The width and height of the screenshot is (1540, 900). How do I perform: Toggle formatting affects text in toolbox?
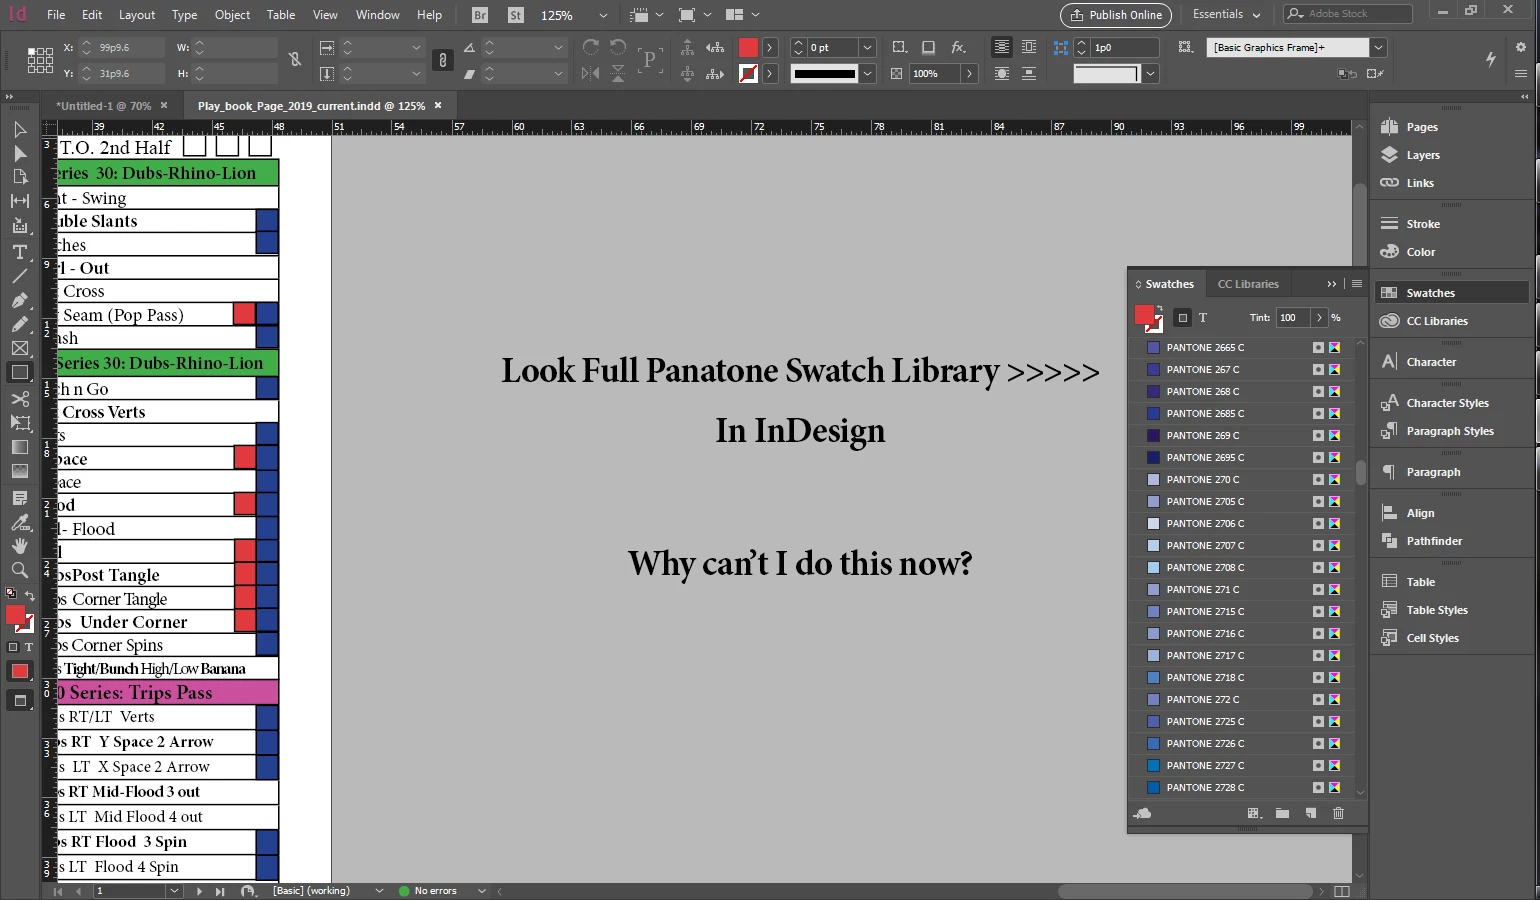click(29, 647)
